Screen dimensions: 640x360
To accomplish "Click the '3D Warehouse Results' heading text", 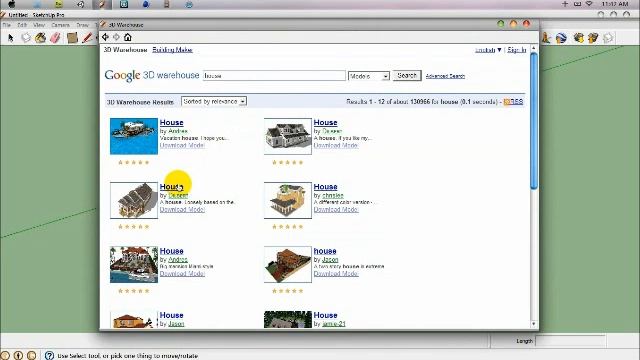I will [140, 102].
